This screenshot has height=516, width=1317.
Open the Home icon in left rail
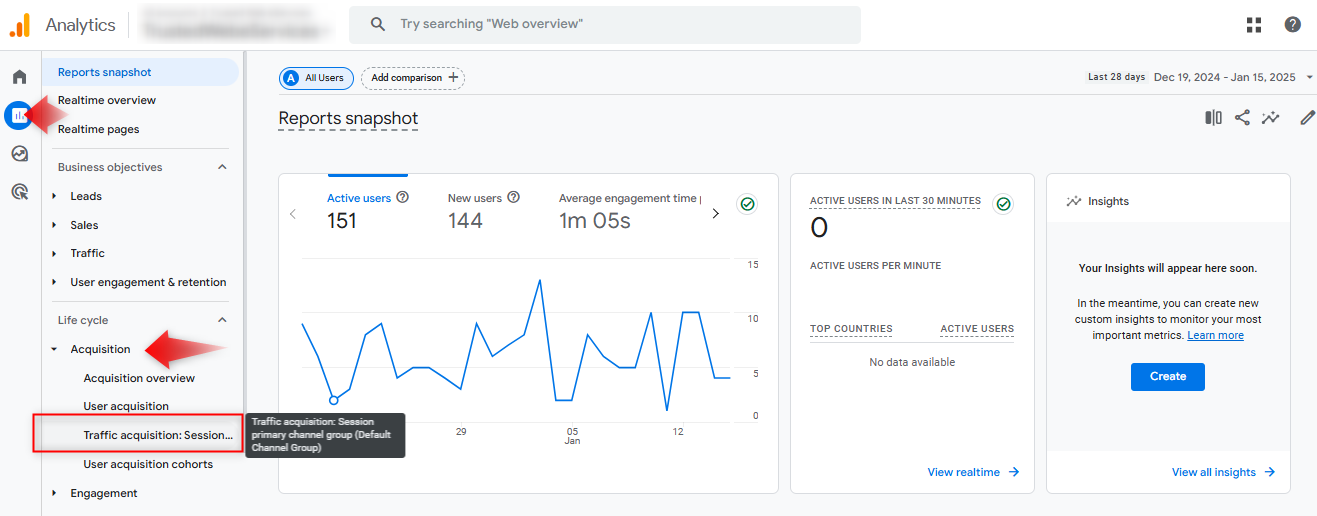(19, 77)
